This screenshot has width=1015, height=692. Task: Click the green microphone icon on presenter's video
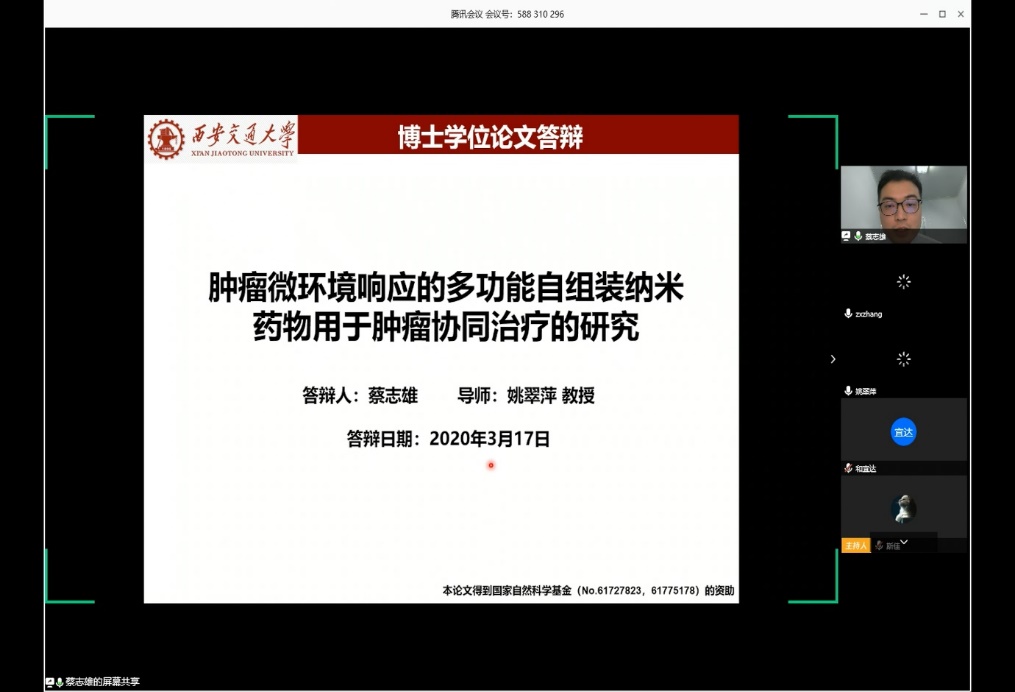[857, 237]
